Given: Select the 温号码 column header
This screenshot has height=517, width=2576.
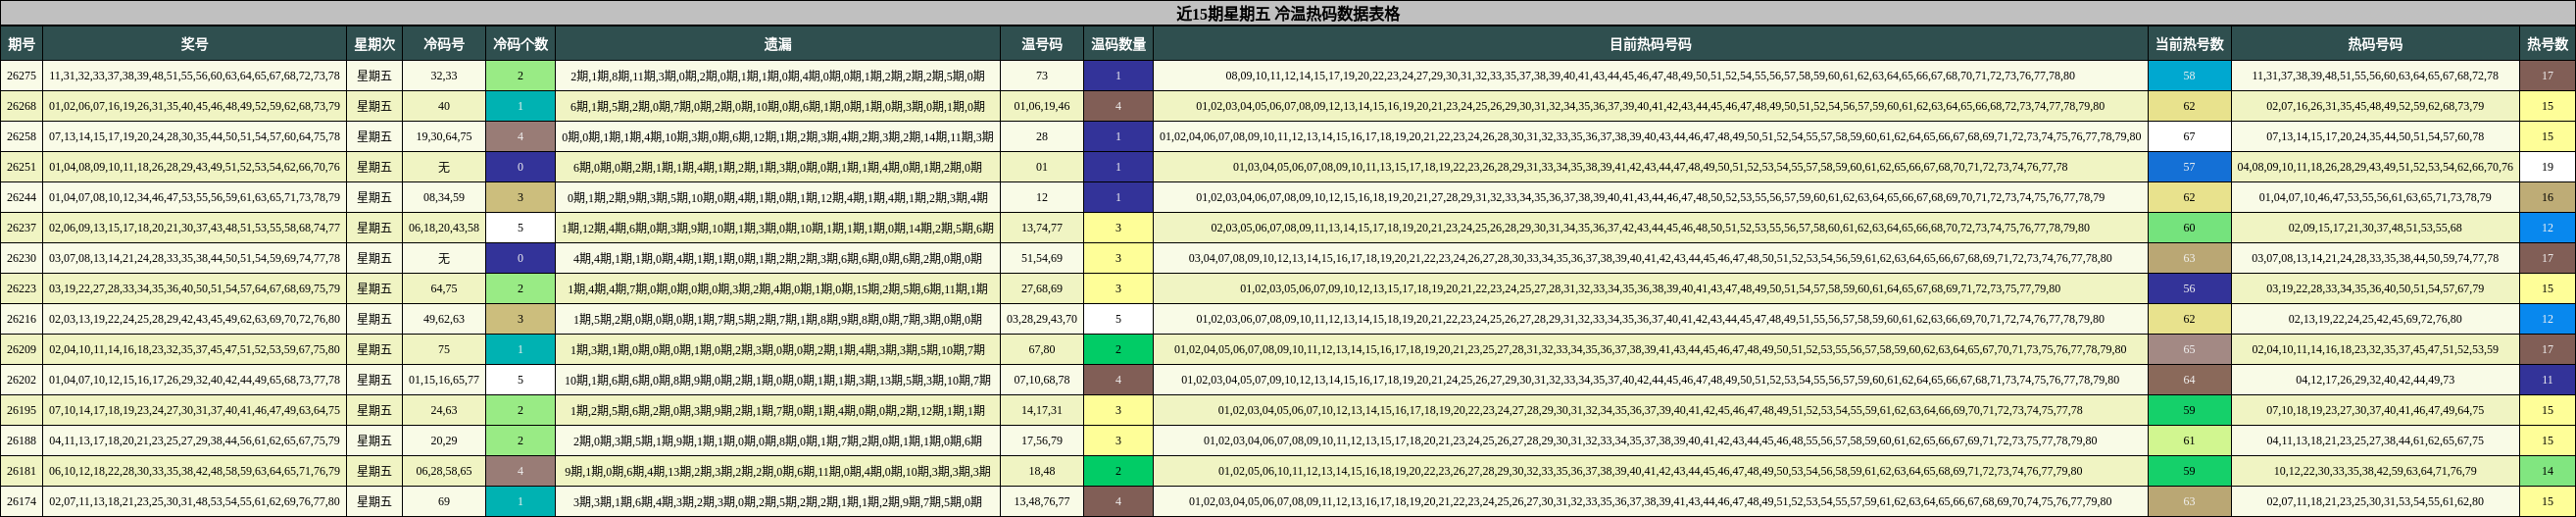Looking at the screenshot, I should click(1042, 44).
